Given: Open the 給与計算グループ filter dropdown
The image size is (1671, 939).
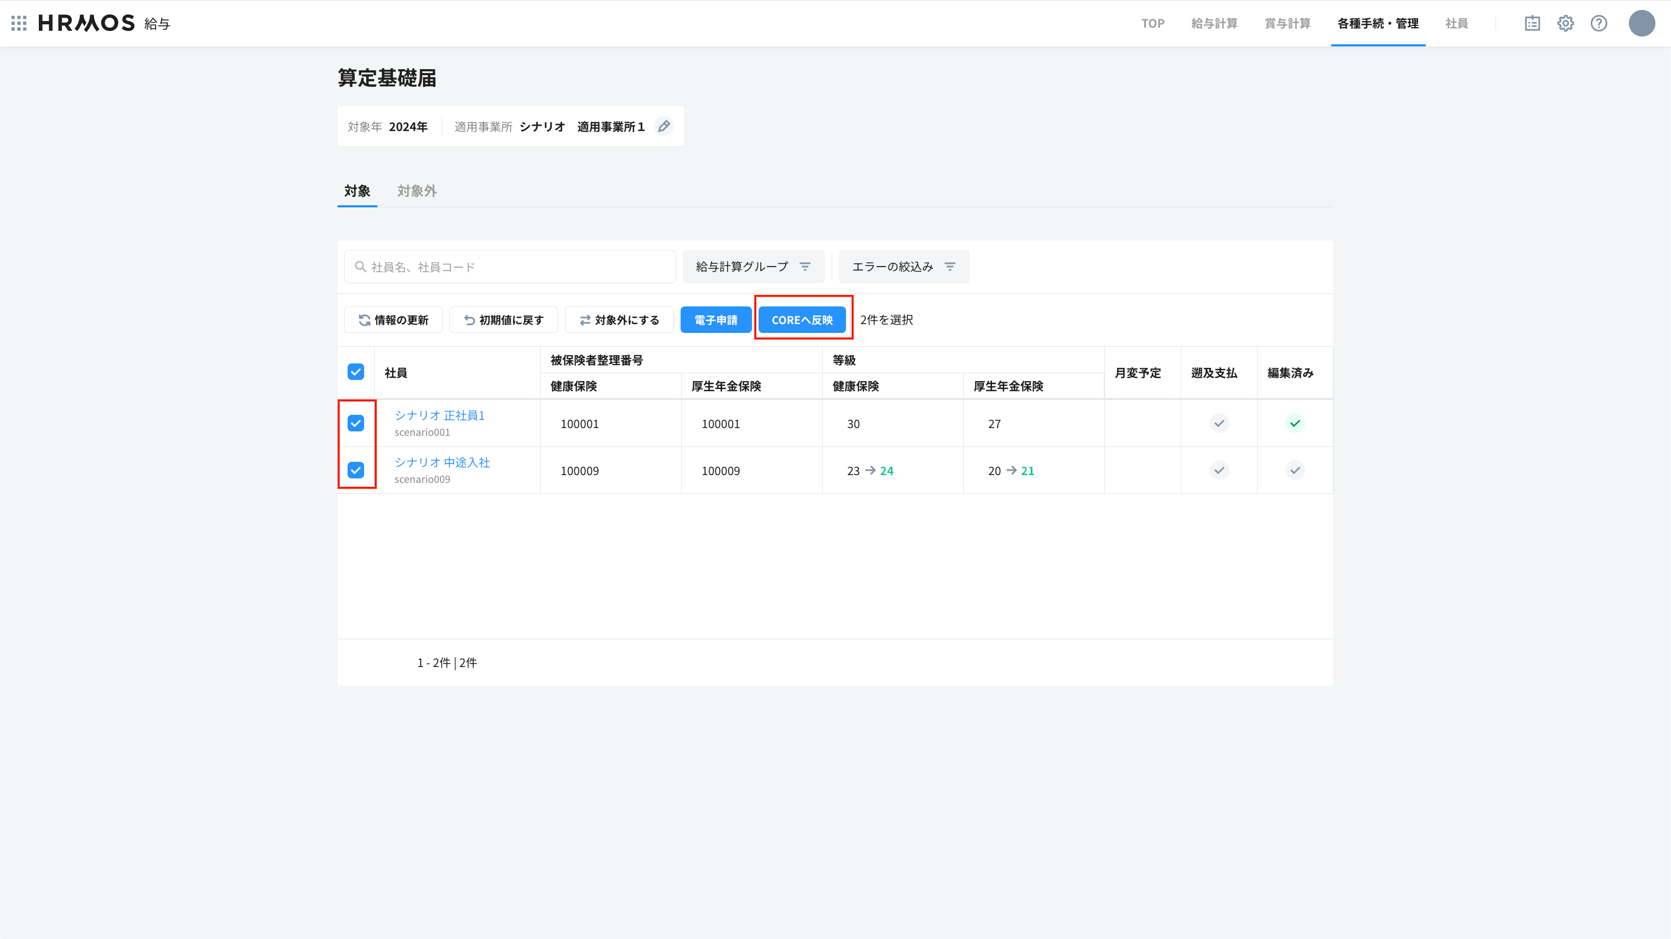Looking at the screenshot, I should pos(753,267).
